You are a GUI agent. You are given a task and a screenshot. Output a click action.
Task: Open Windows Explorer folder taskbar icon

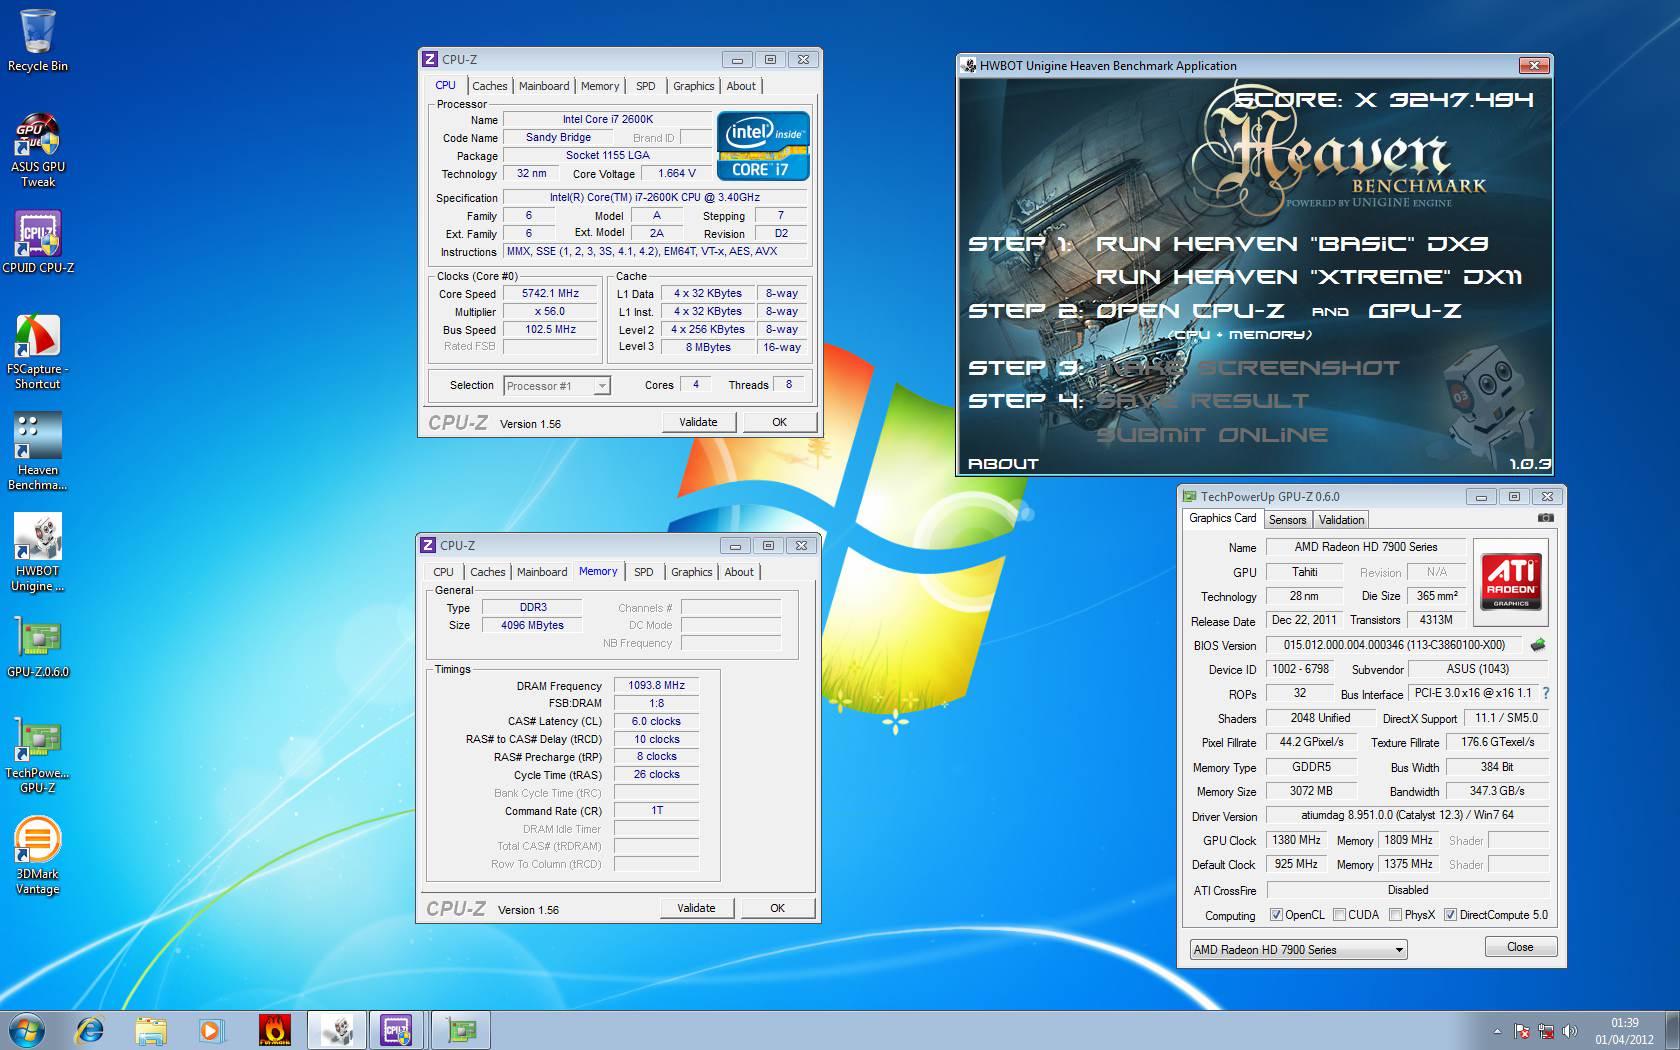coord(151,1029)
